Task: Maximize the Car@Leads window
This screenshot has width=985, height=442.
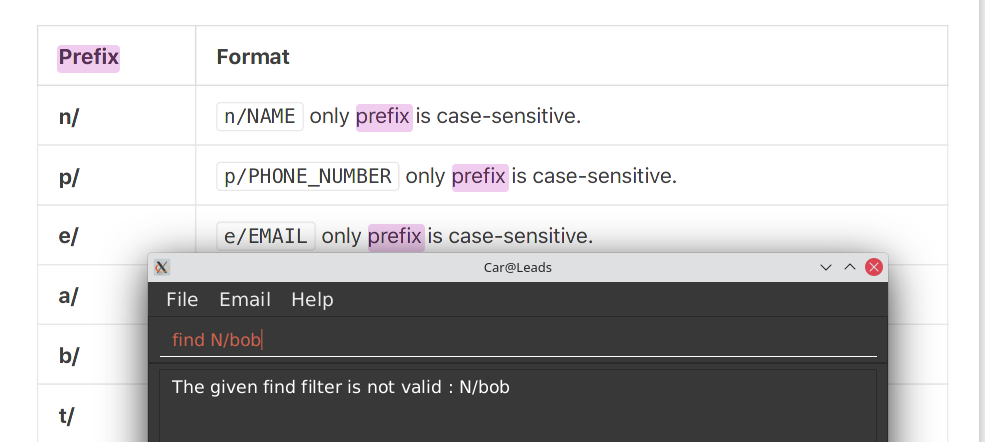Action: [x=849, y=267]
